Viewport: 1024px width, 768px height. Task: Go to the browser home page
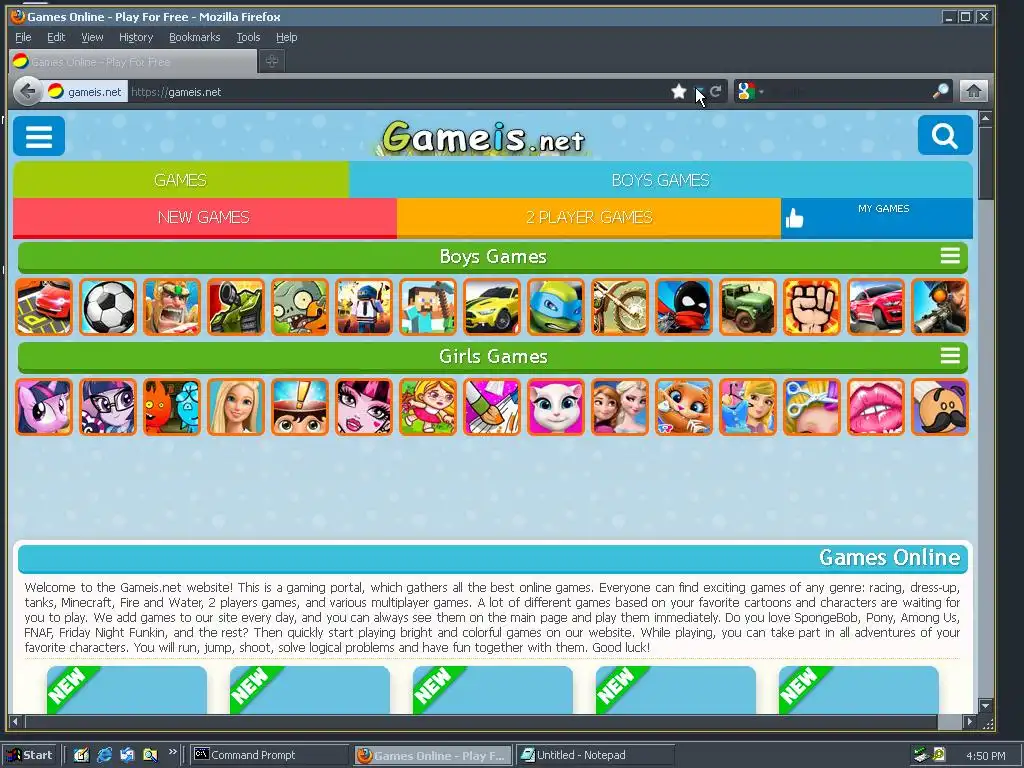[974, 91]
